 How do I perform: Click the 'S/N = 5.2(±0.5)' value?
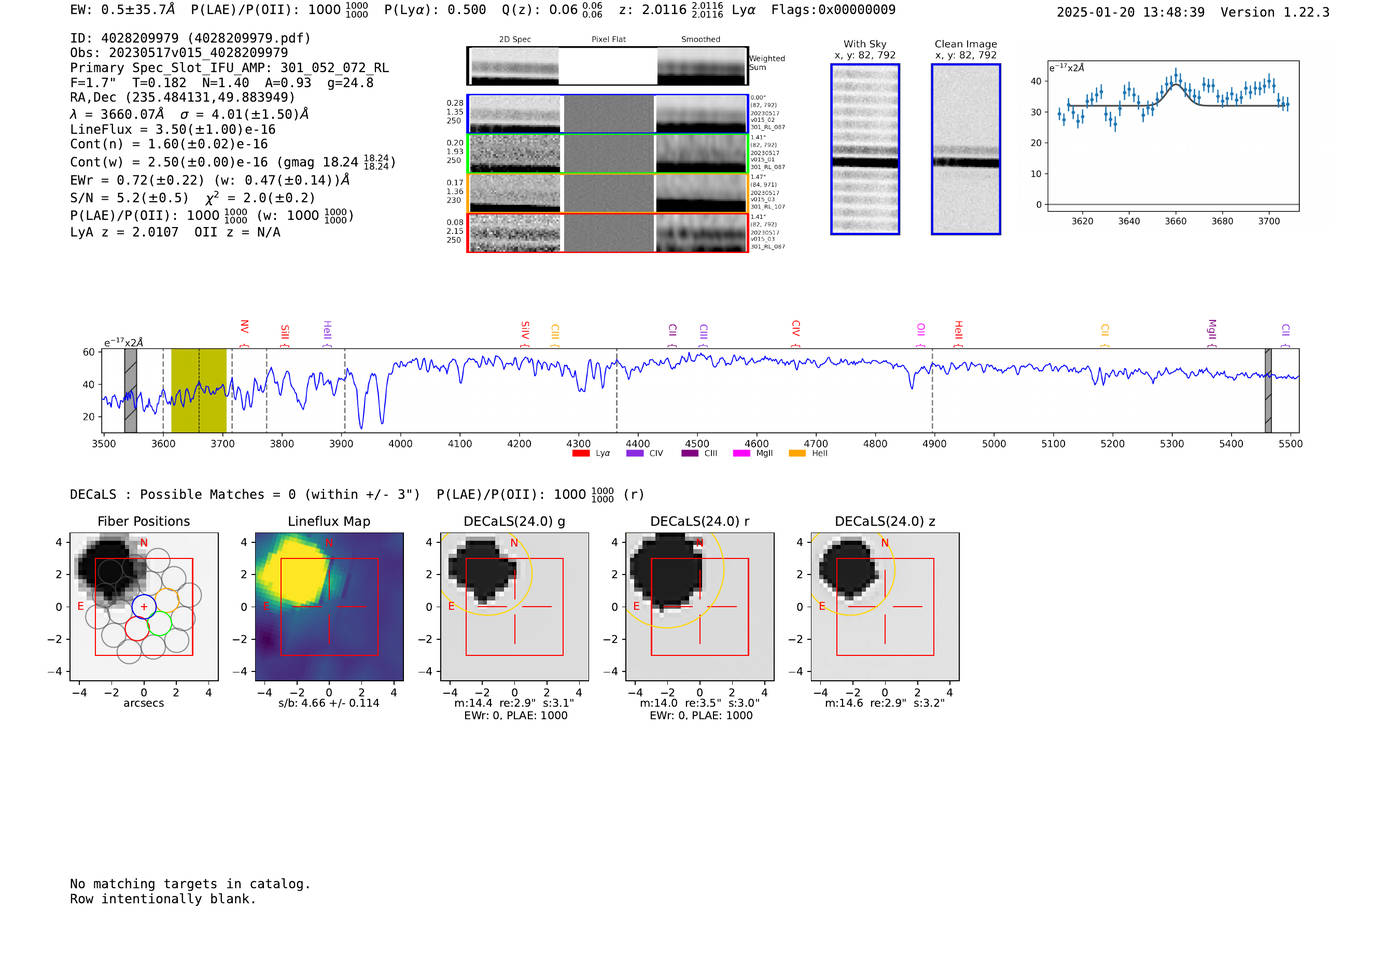pyautogui.click(x=129, y=198)
